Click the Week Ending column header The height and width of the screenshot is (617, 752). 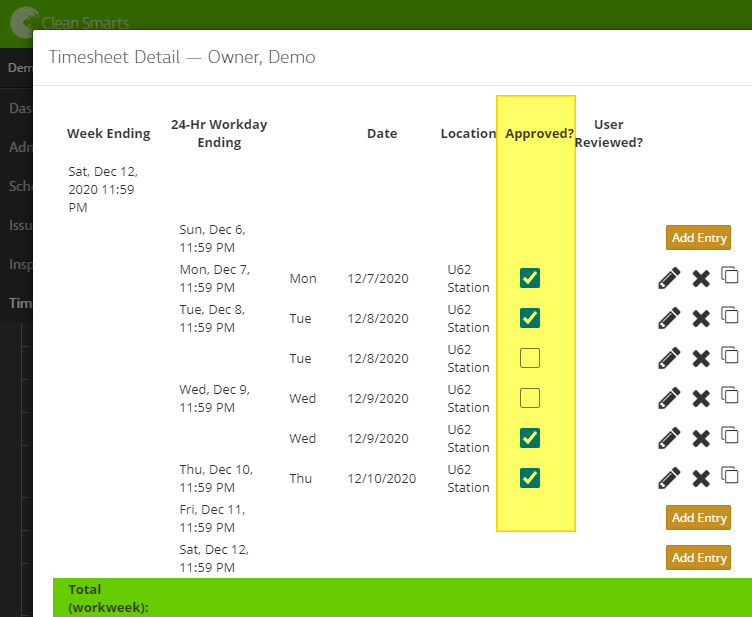108,133
